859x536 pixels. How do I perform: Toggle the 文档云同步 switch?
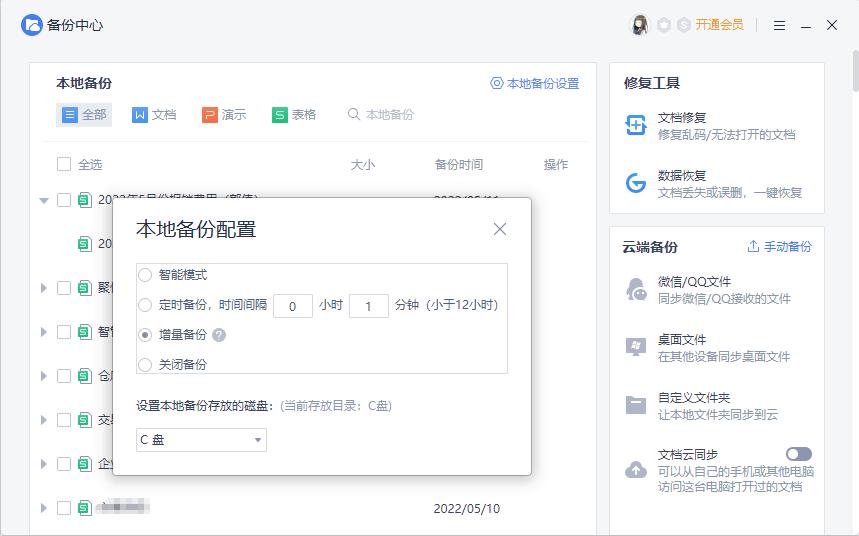[799, 454]
